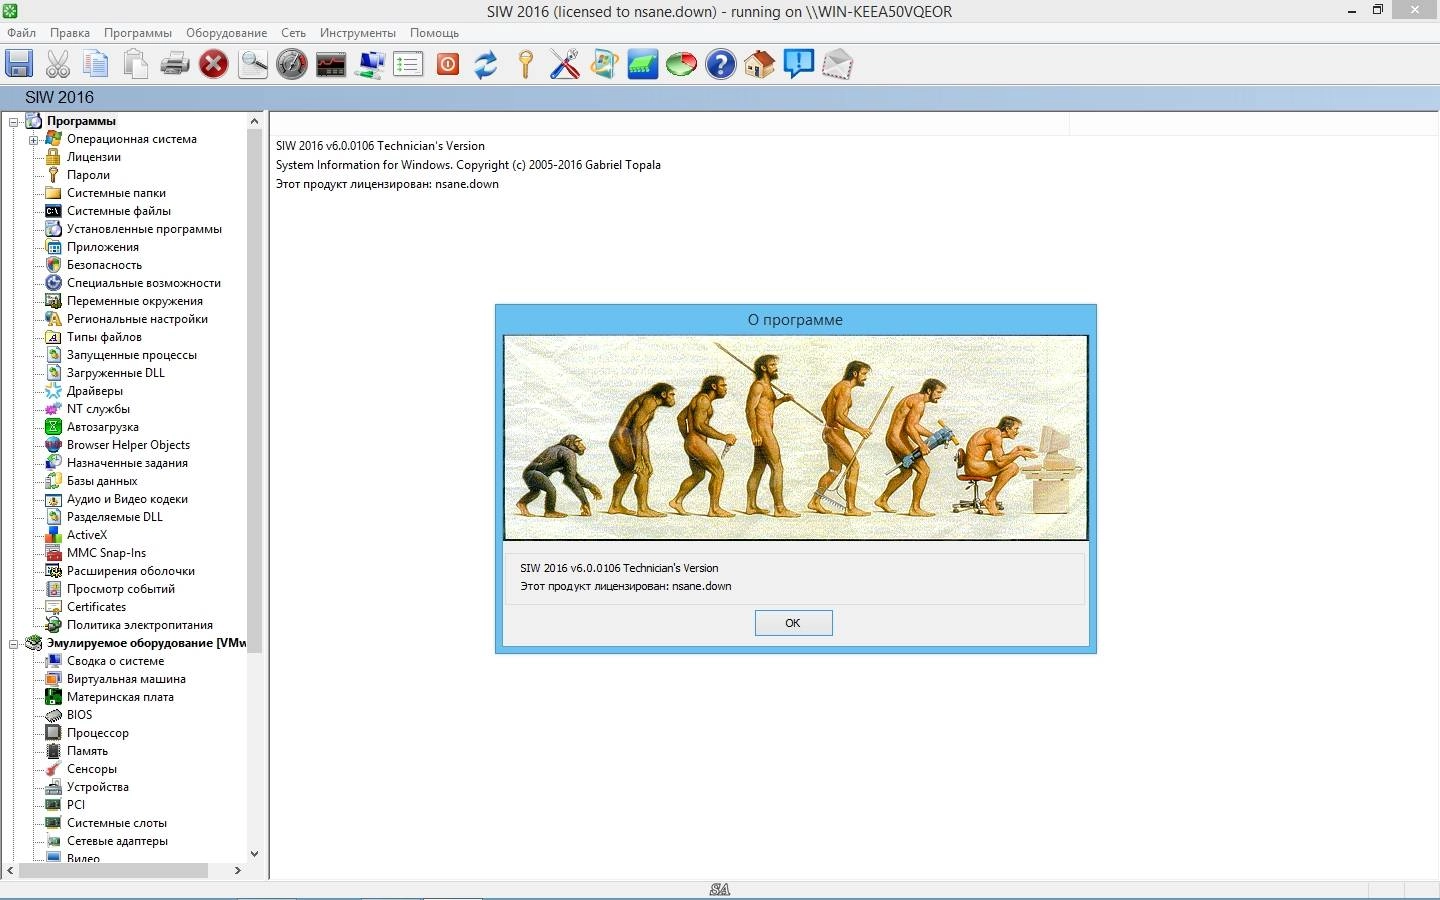Click the pie chart toolbar icon
This screenshot has height=900, width=1440.
(681, 65)
